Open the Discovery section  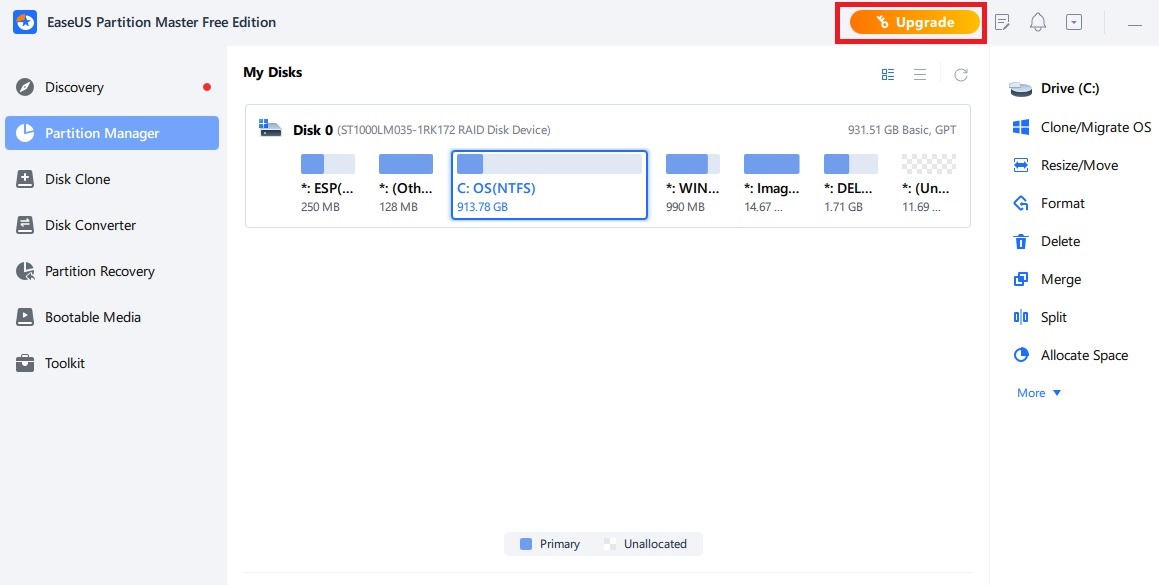point(112,87)
